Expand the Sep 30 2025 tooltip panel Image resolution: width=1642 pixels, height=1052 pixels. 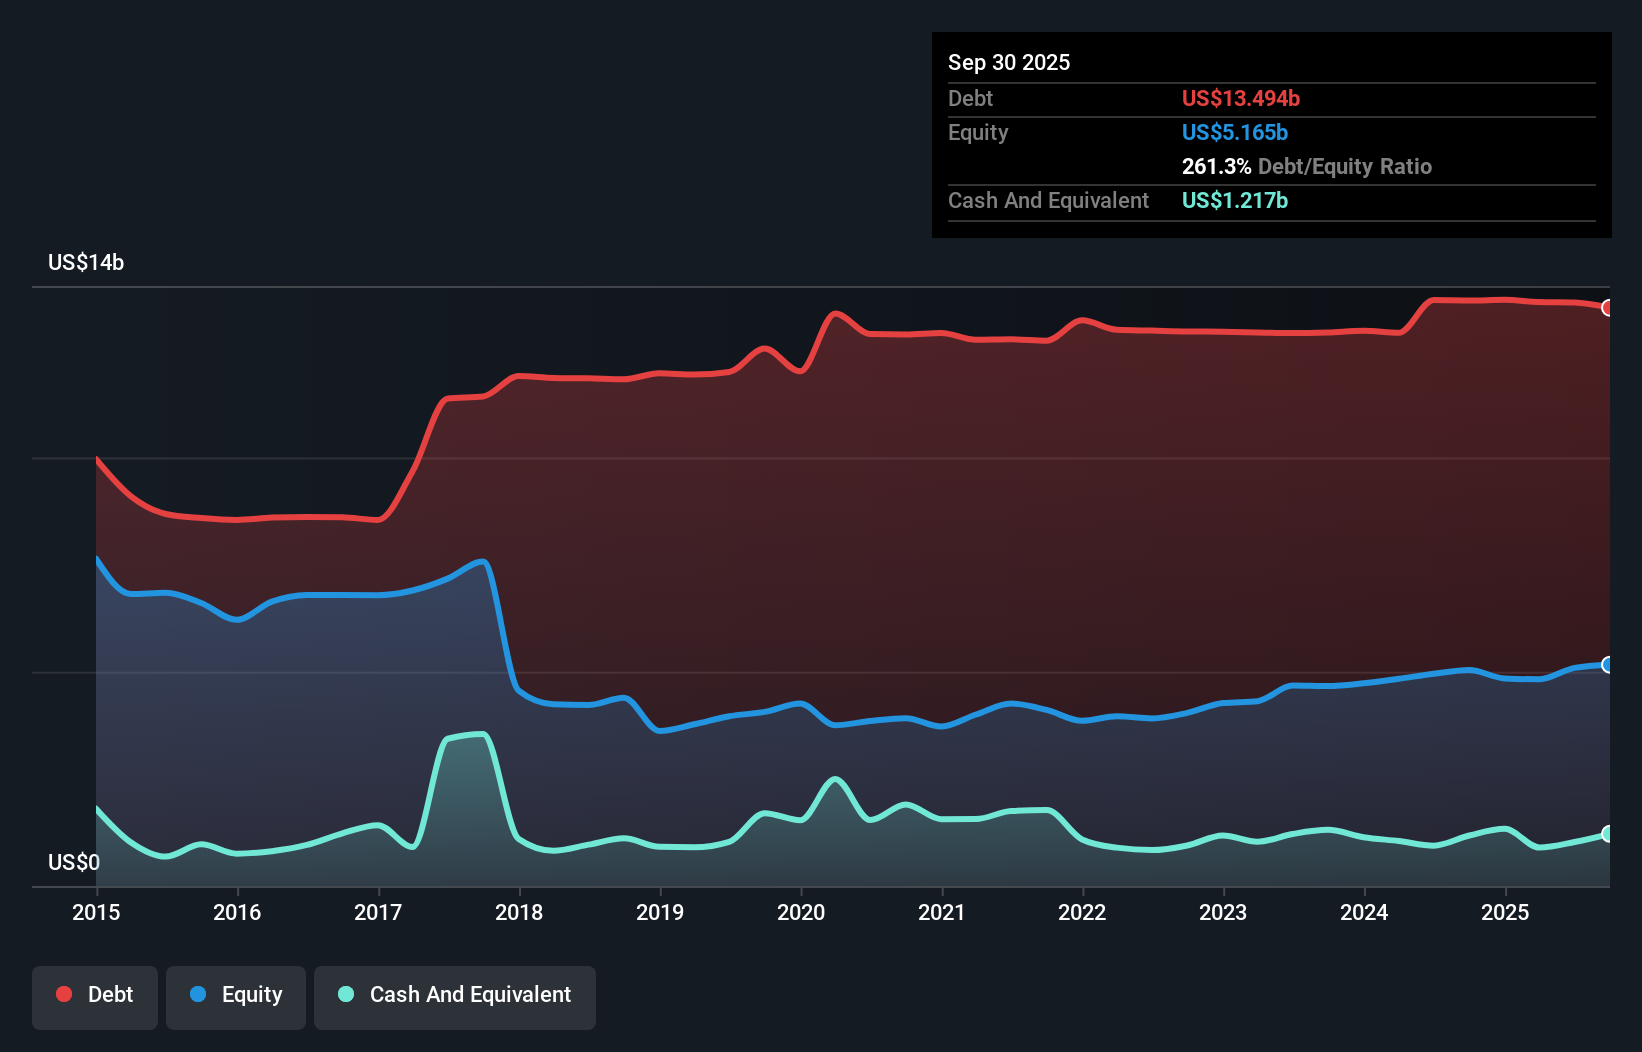1009,62
